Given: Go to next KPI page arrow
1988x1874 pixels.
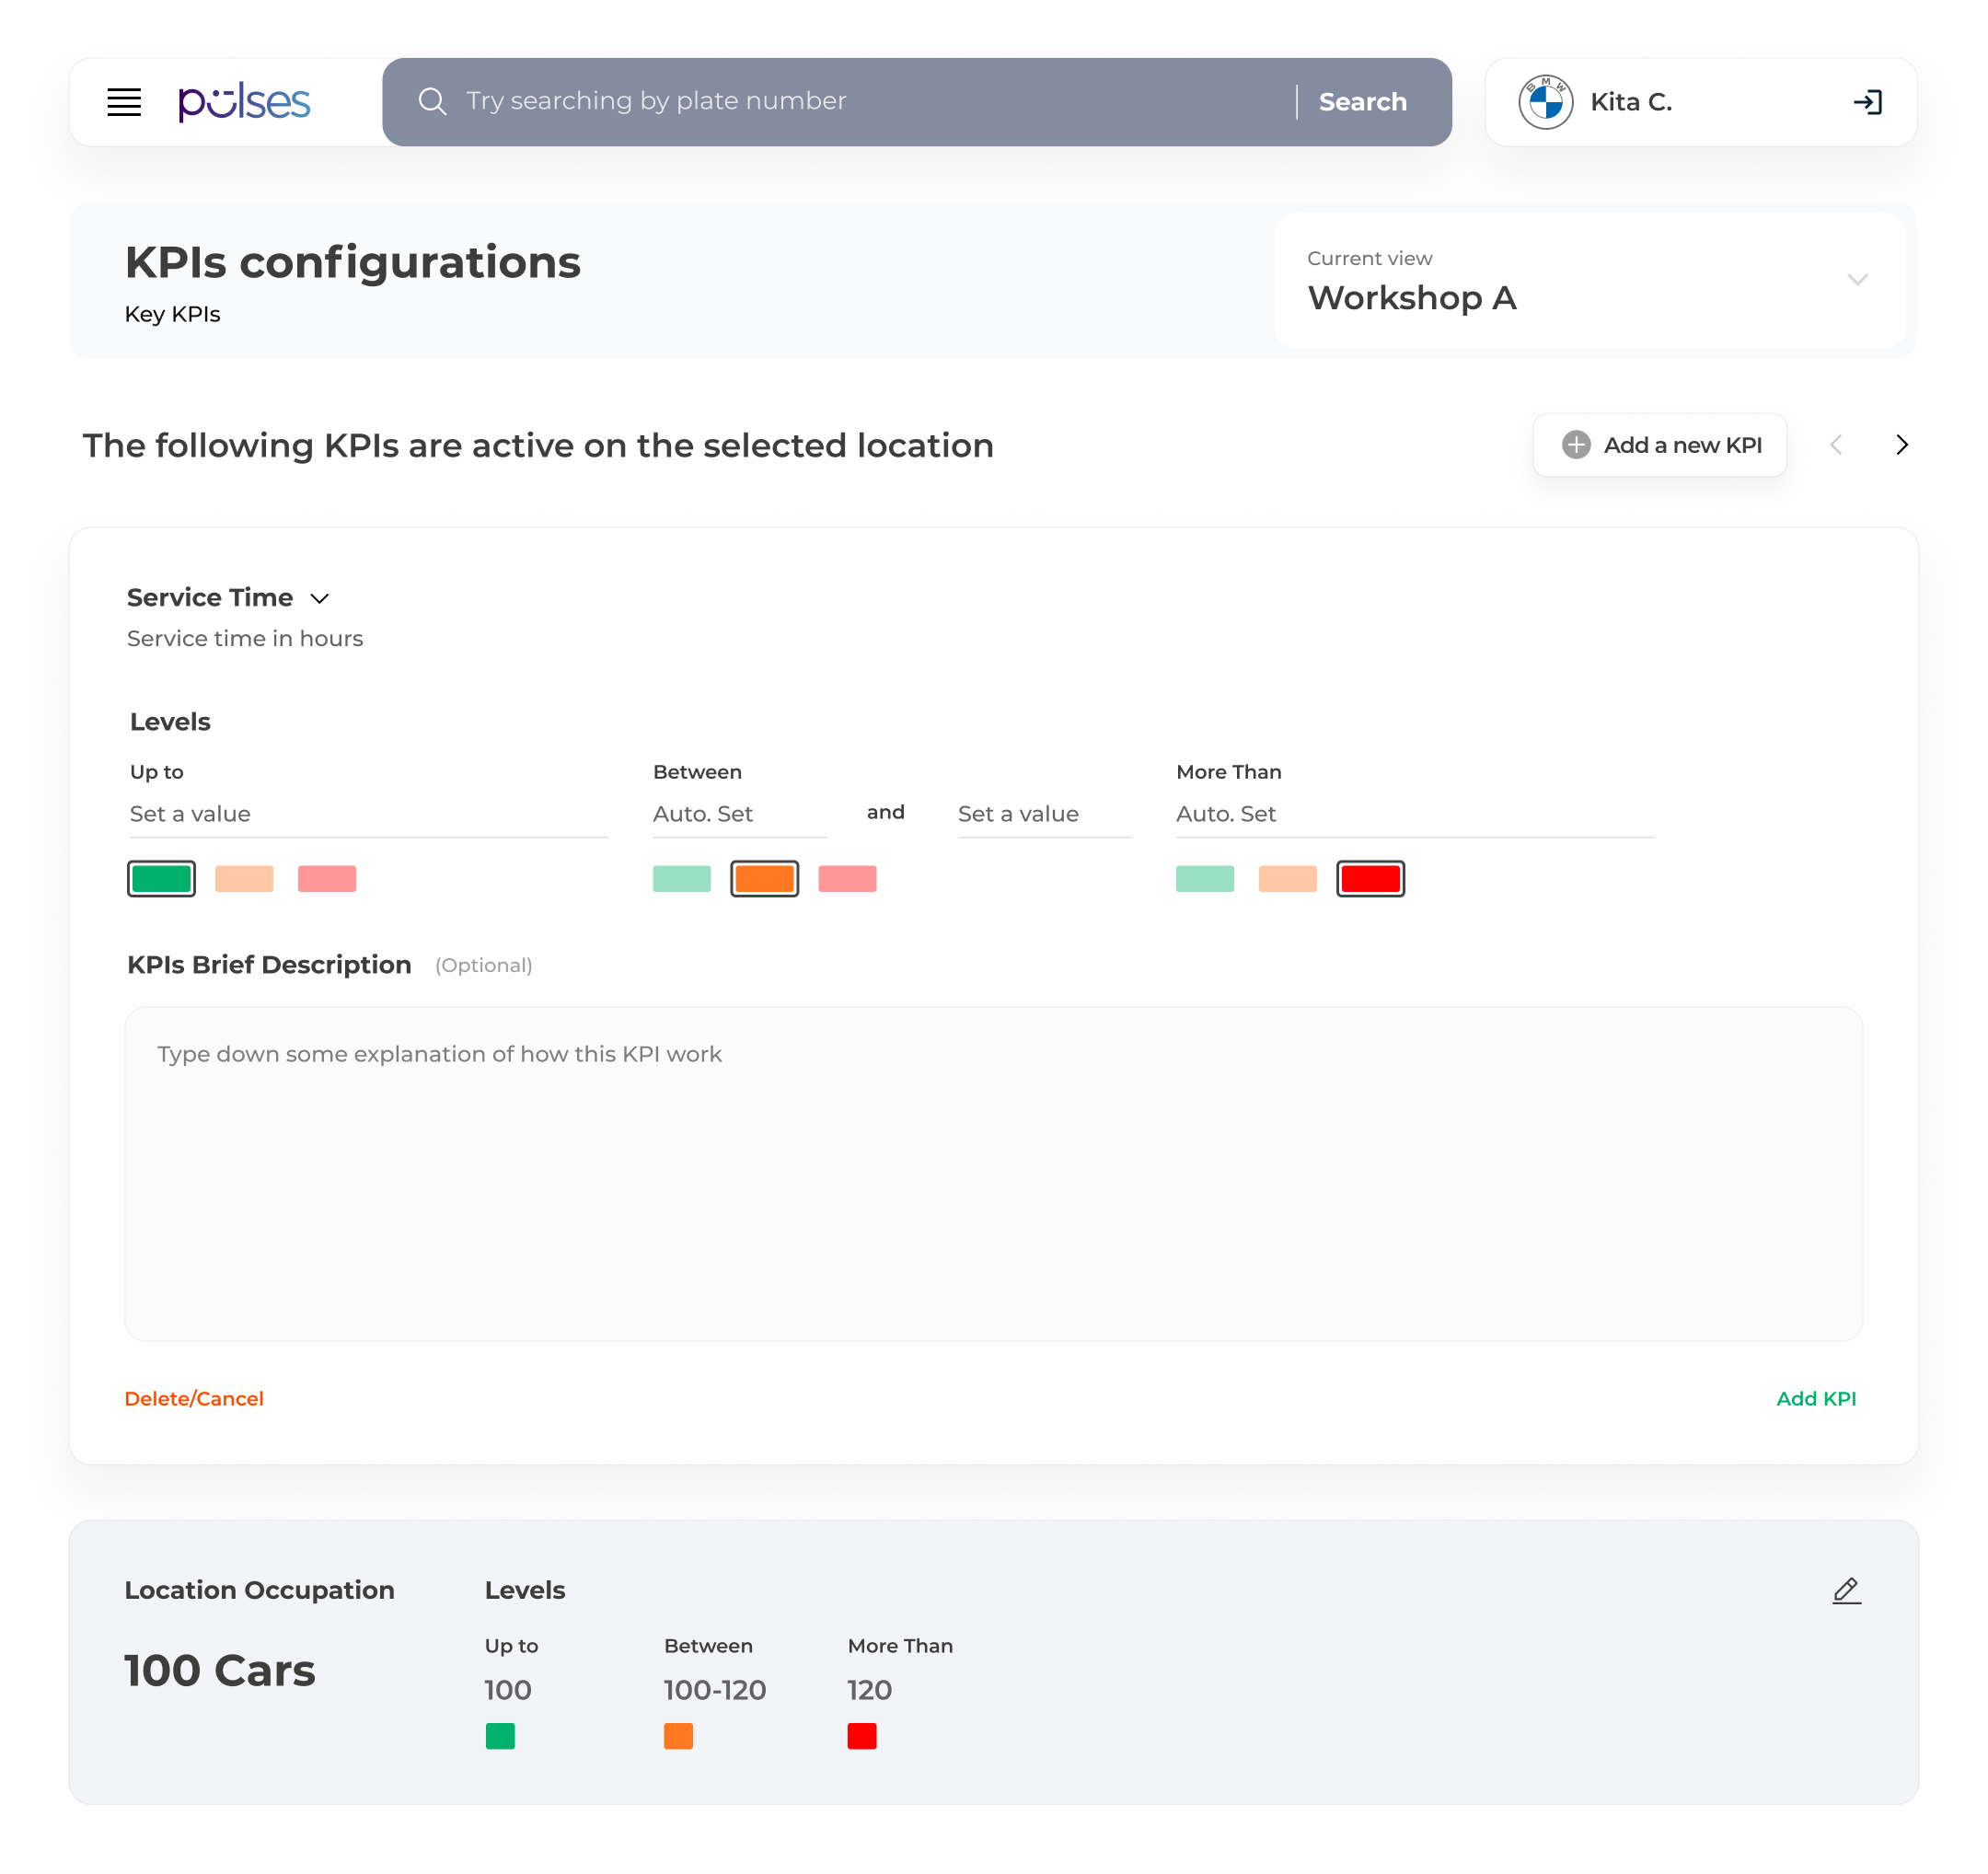Looking at the screenshot, I should coord(1901,445).
